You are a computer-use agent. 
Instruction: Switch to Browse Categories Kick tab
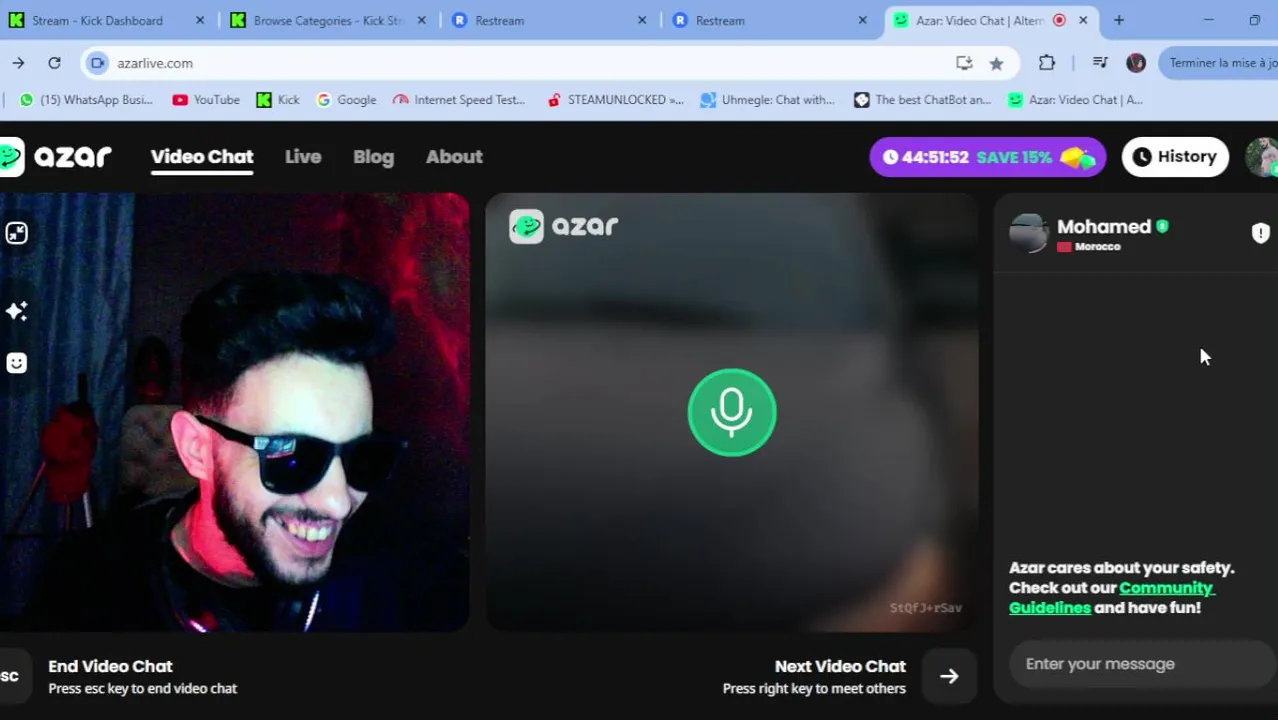pyautogui.click(x=328, y=20)
